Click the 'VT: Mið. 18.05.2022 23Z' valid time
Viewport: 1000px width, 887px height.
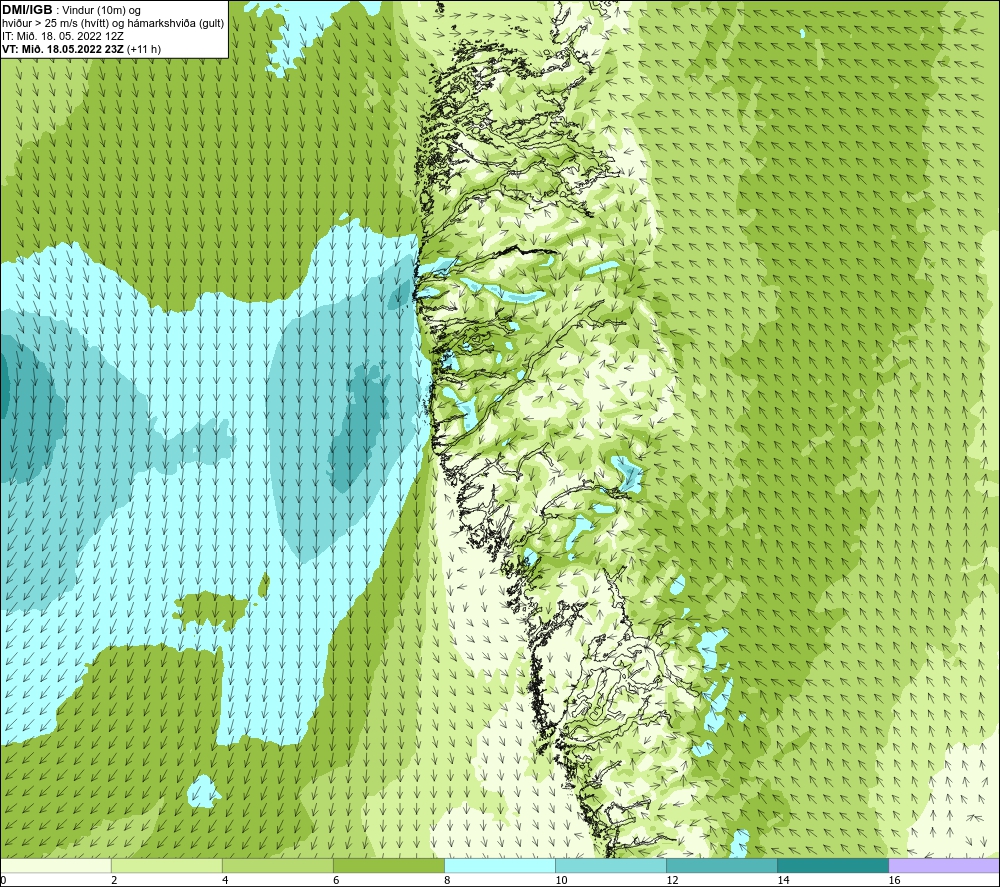63,49
